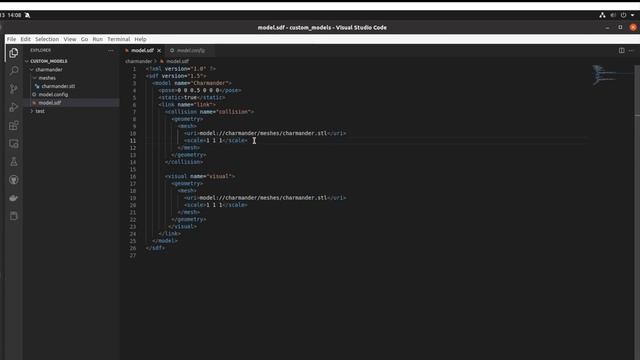The height and width of the screenshot is (360, 640).
Task: Click the split editor right icon
Action: pos(621,50)
